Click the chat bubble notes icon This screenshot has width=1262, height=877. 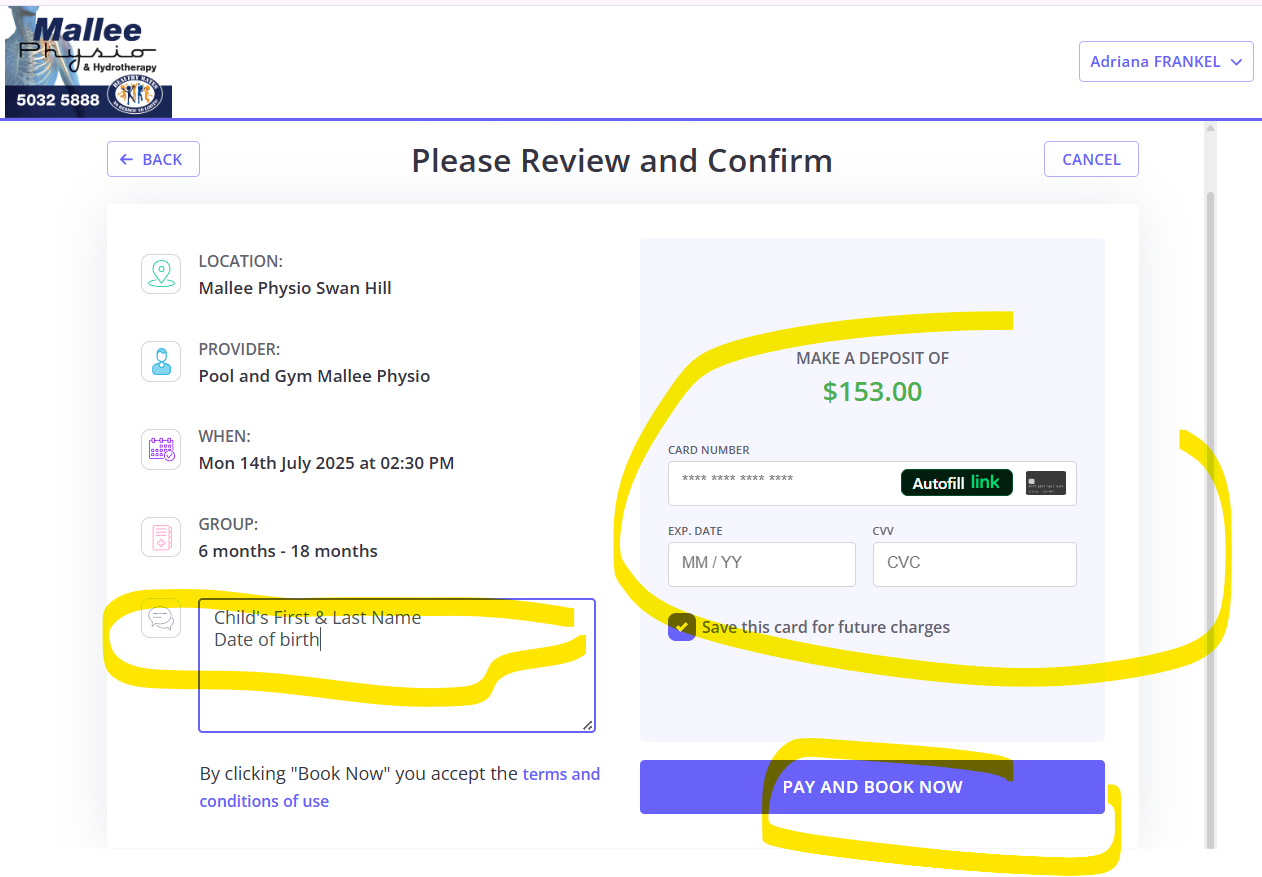(x=161, y=618)
